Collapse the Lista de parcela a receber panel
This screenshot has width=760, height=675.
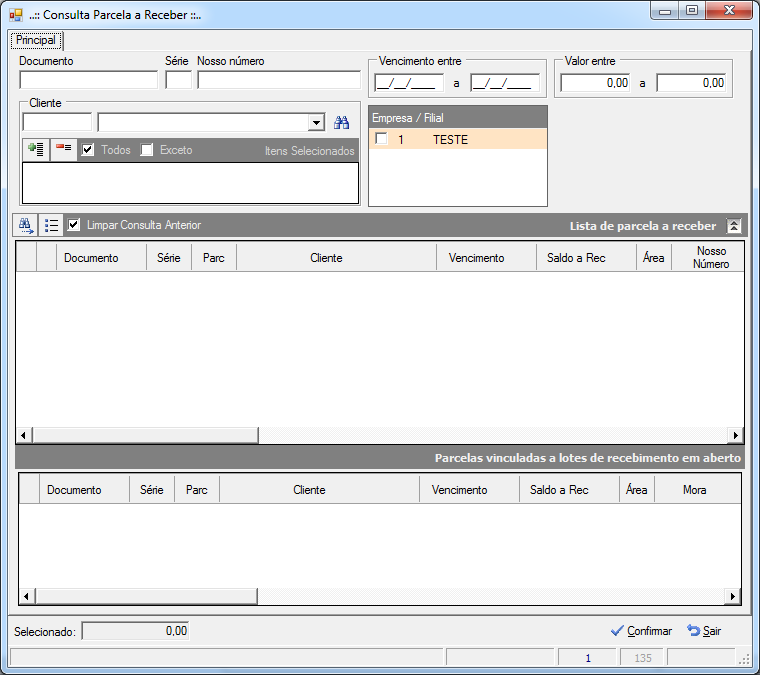[x=734, y=226]
